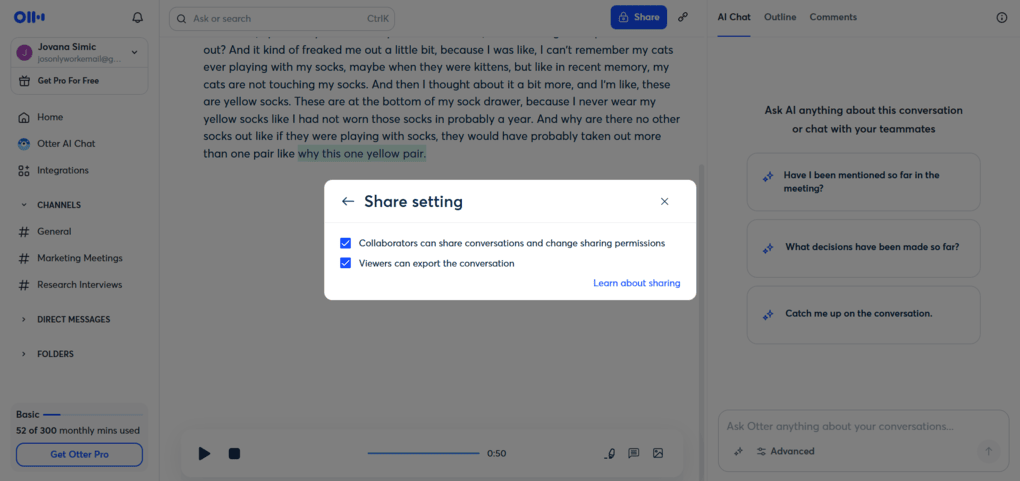Image resolution: width=1020 pixels, height=481 pixels.
Task: Uncheck Viewers can export the conversation
Action: [345, 263]
